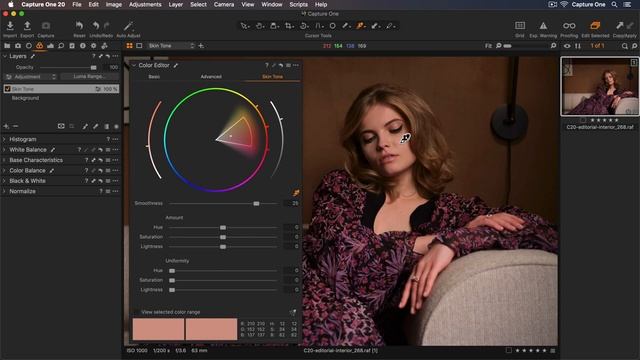The height and width of the screenshot is (360, 640).
Task: Open the Library folder tool tab
Action: click(x=7, y=46)
